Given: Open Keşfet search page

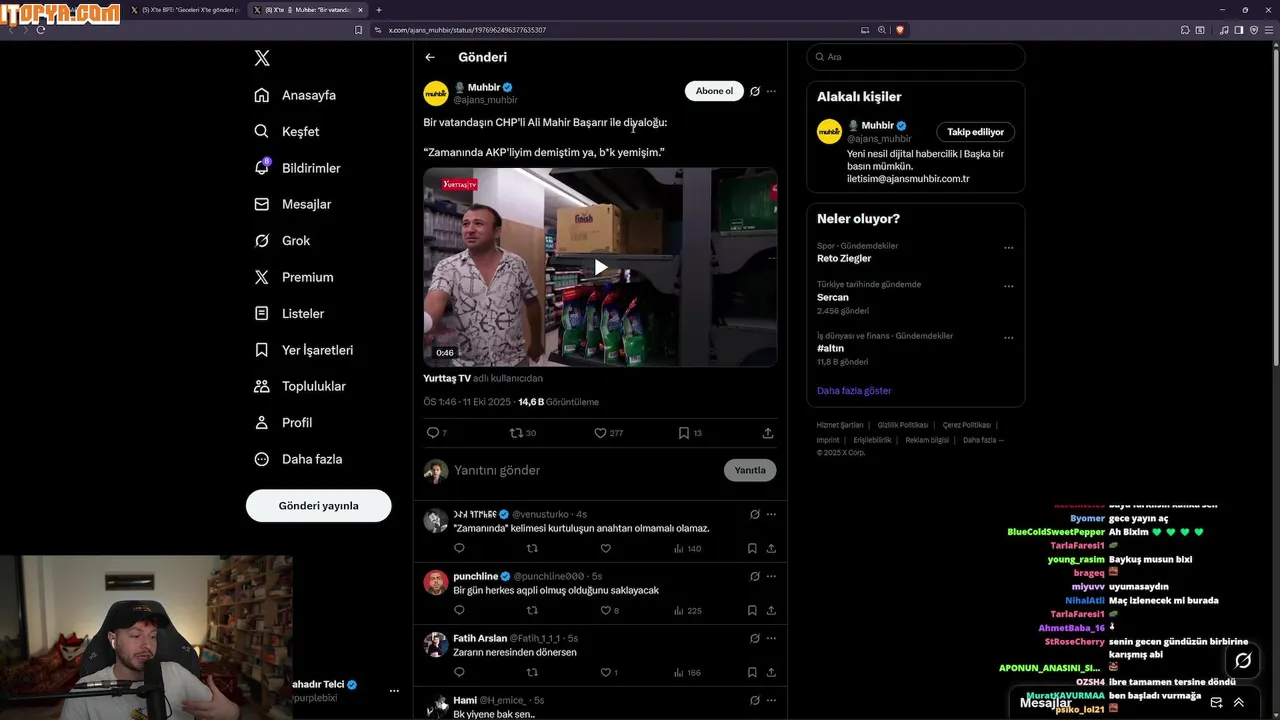Looking at the screenshot, I should (x=287, y=131).
